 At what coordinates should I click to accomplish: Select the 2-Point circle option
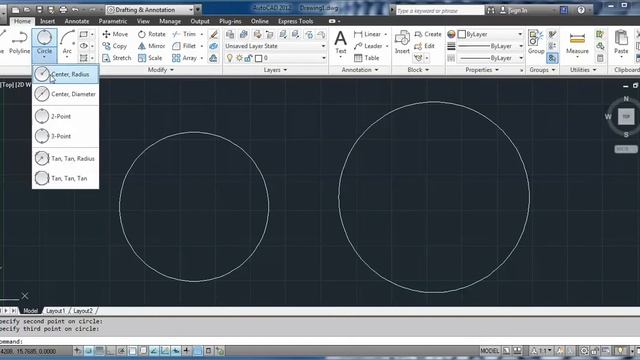tap(65, 116)
